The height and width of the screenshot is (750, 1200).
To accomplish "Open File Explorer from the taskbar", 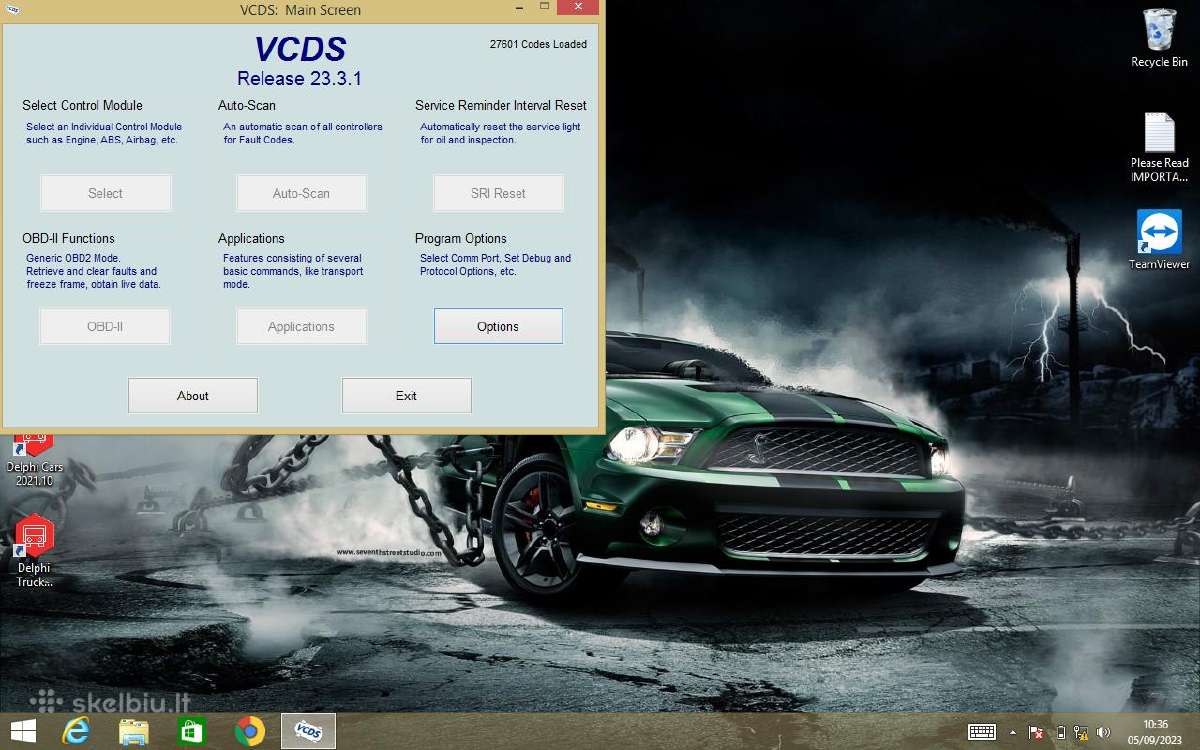I will click(x=134, y=731).
